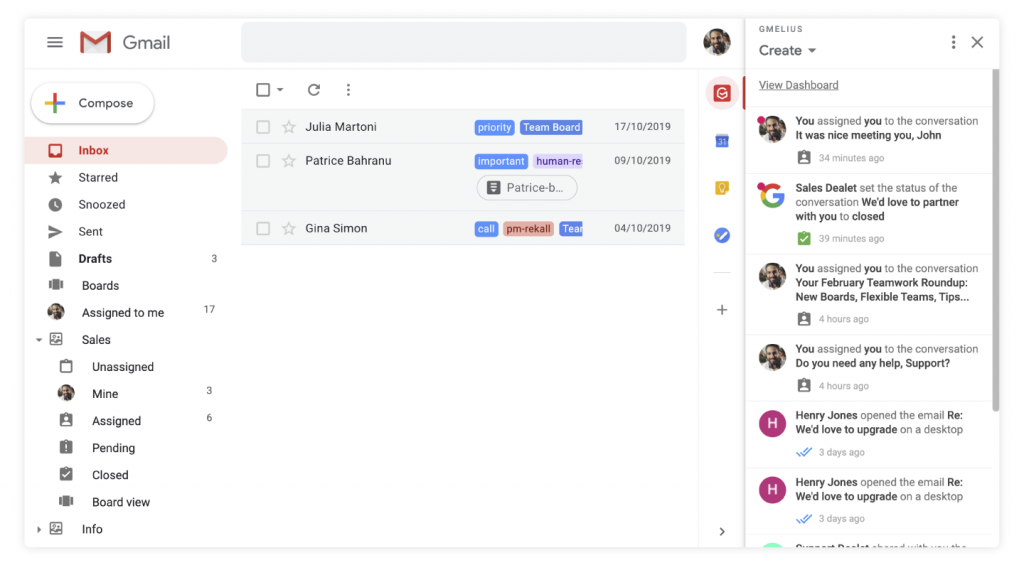Open Sales Dealet closed status notification
The height and width of the screenshot is (565, 1024).
(x=869, y=214)
